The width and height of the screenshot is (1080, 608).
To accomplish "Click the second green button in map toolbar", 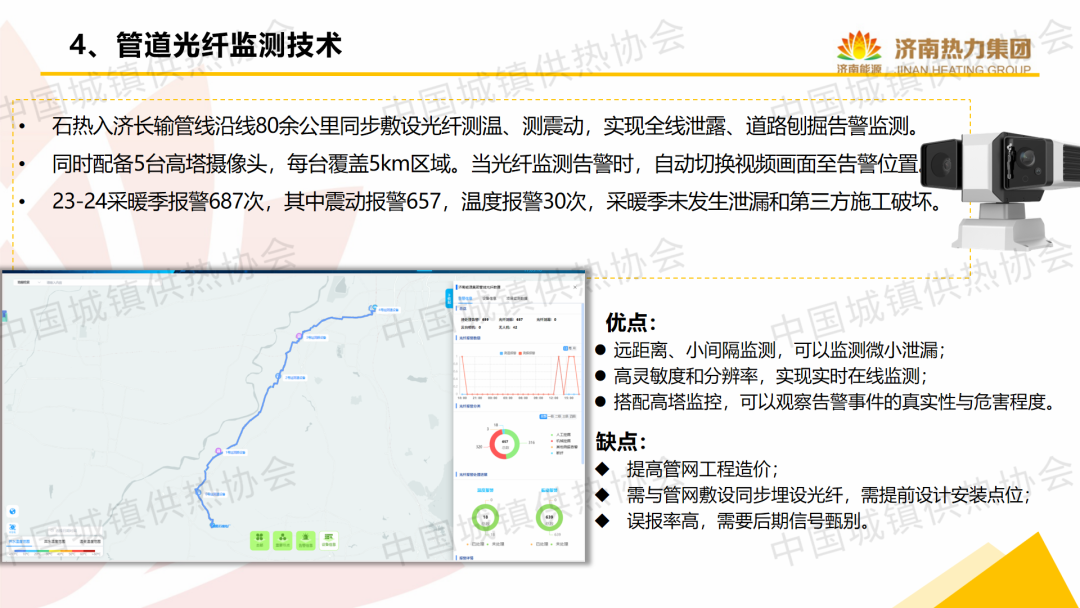I will click(x=282, y=540).
